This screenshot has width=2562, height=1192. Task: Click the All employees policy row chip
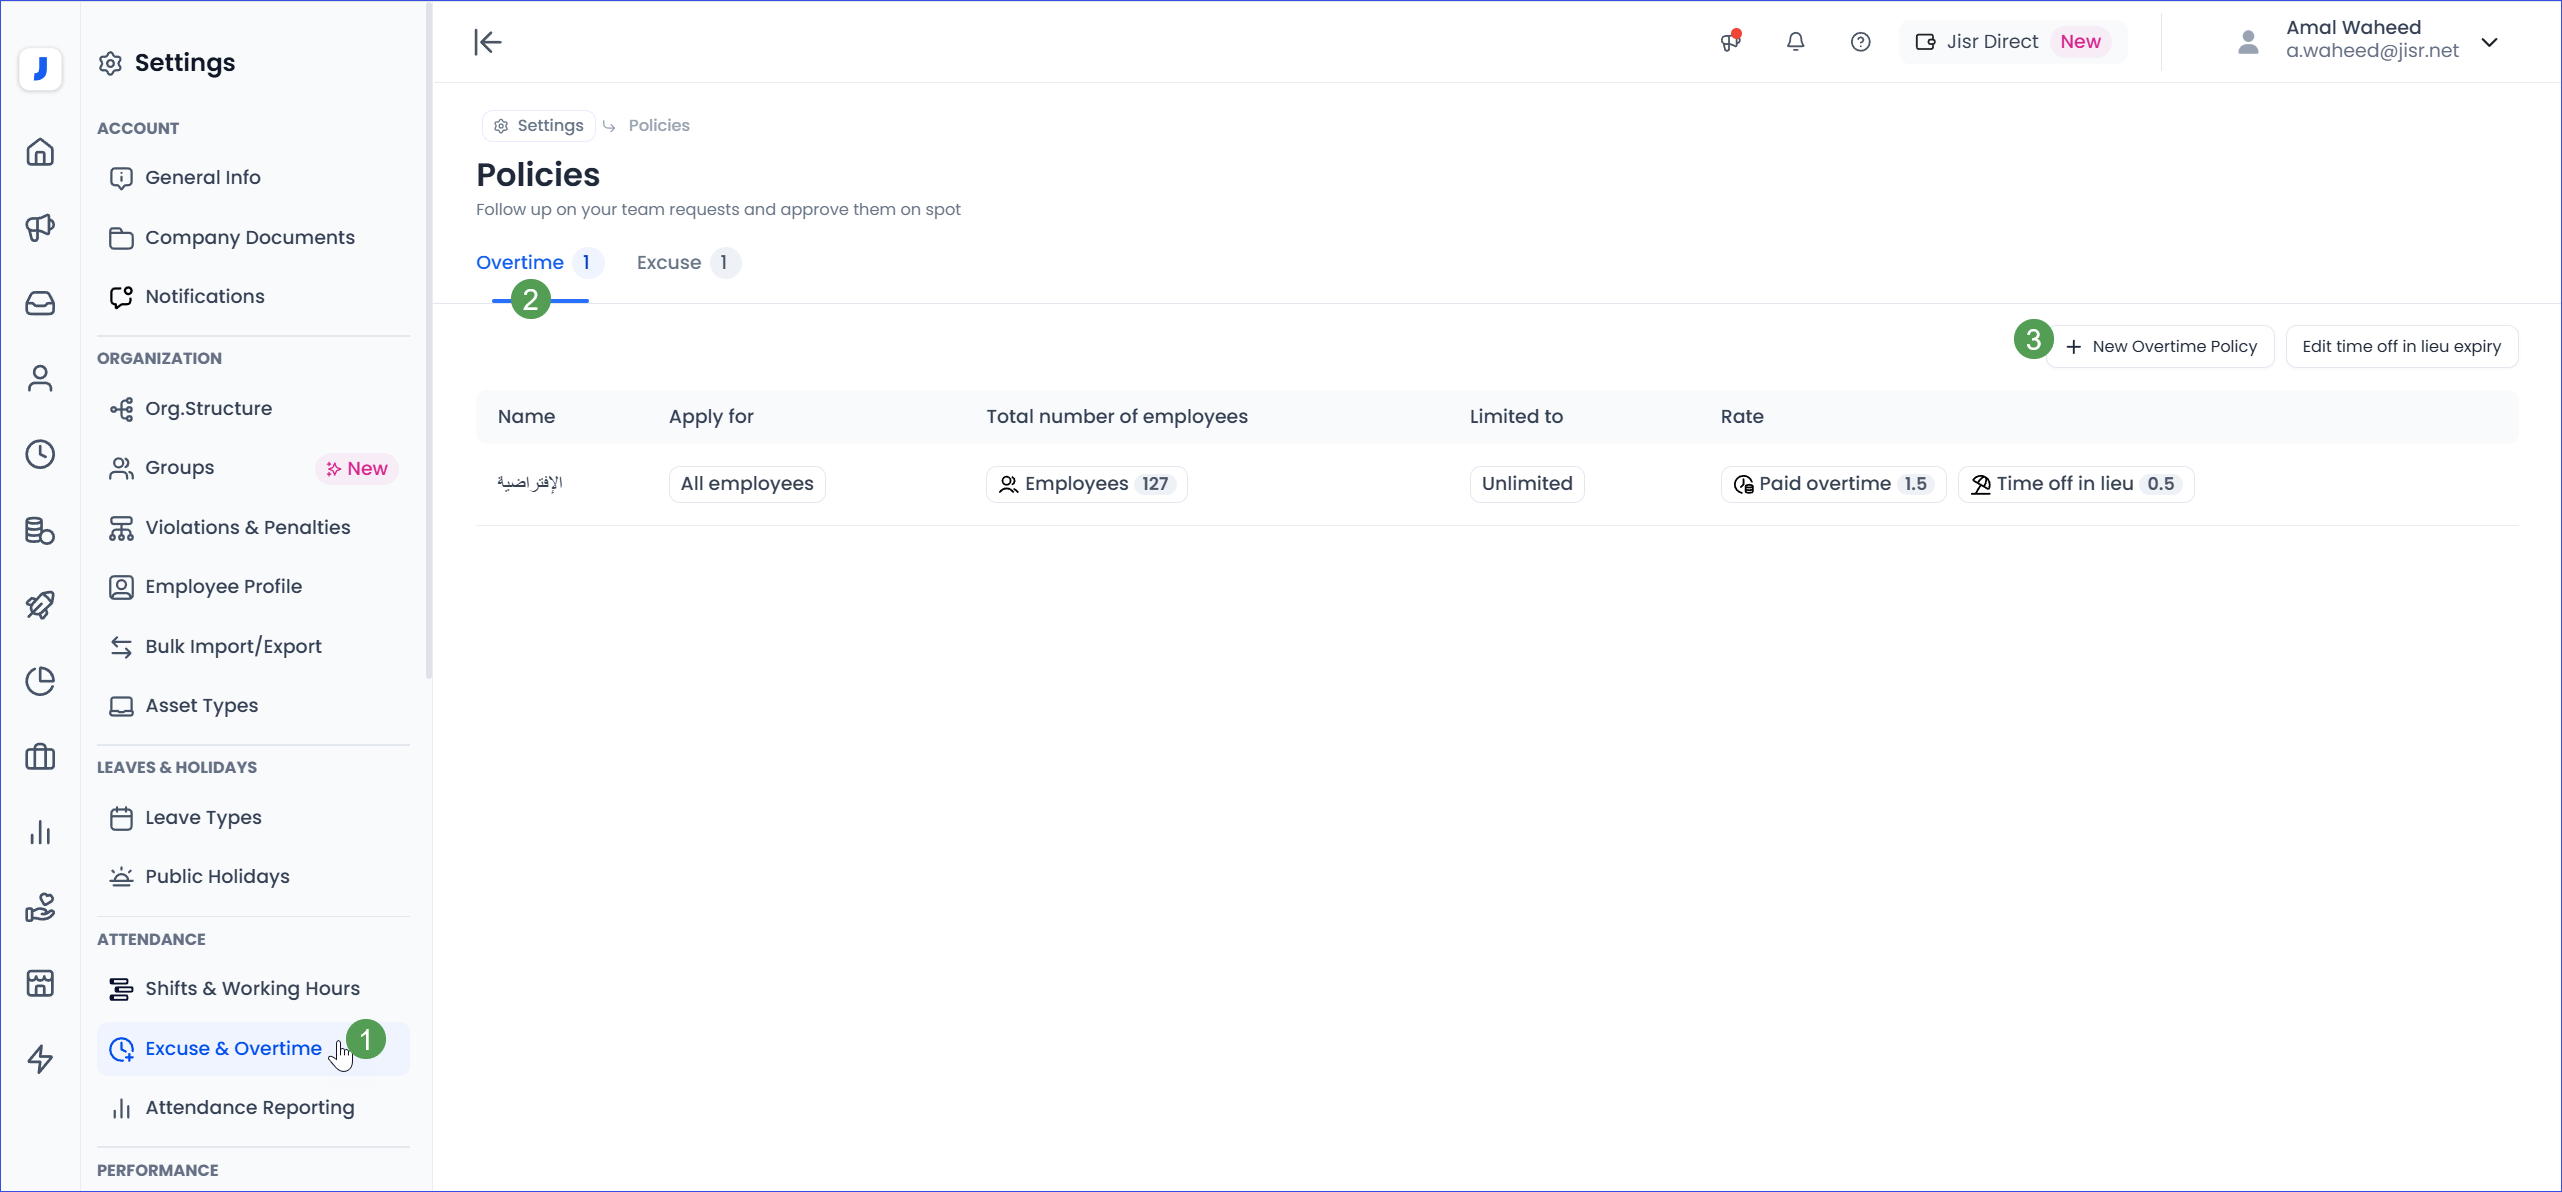(x=746, y=484)
